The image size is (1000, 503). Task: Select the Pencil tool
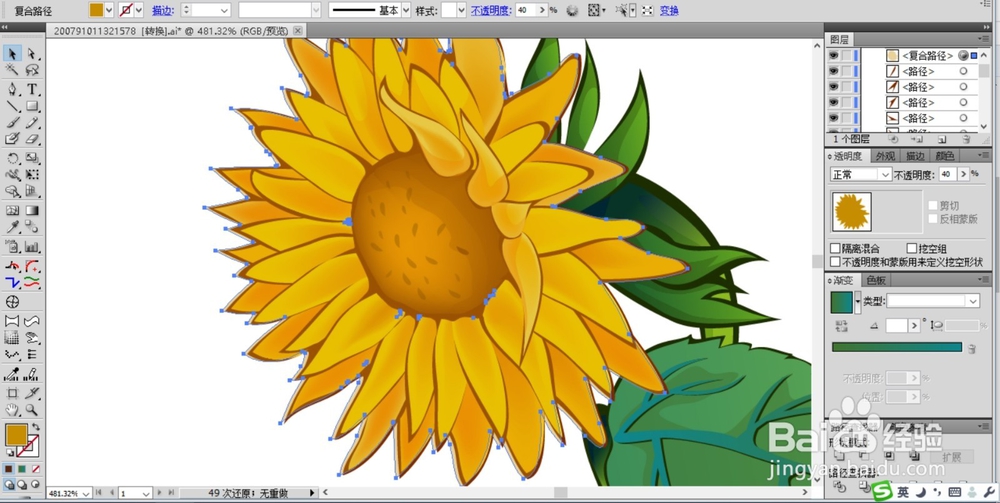[x=32, y=122]
